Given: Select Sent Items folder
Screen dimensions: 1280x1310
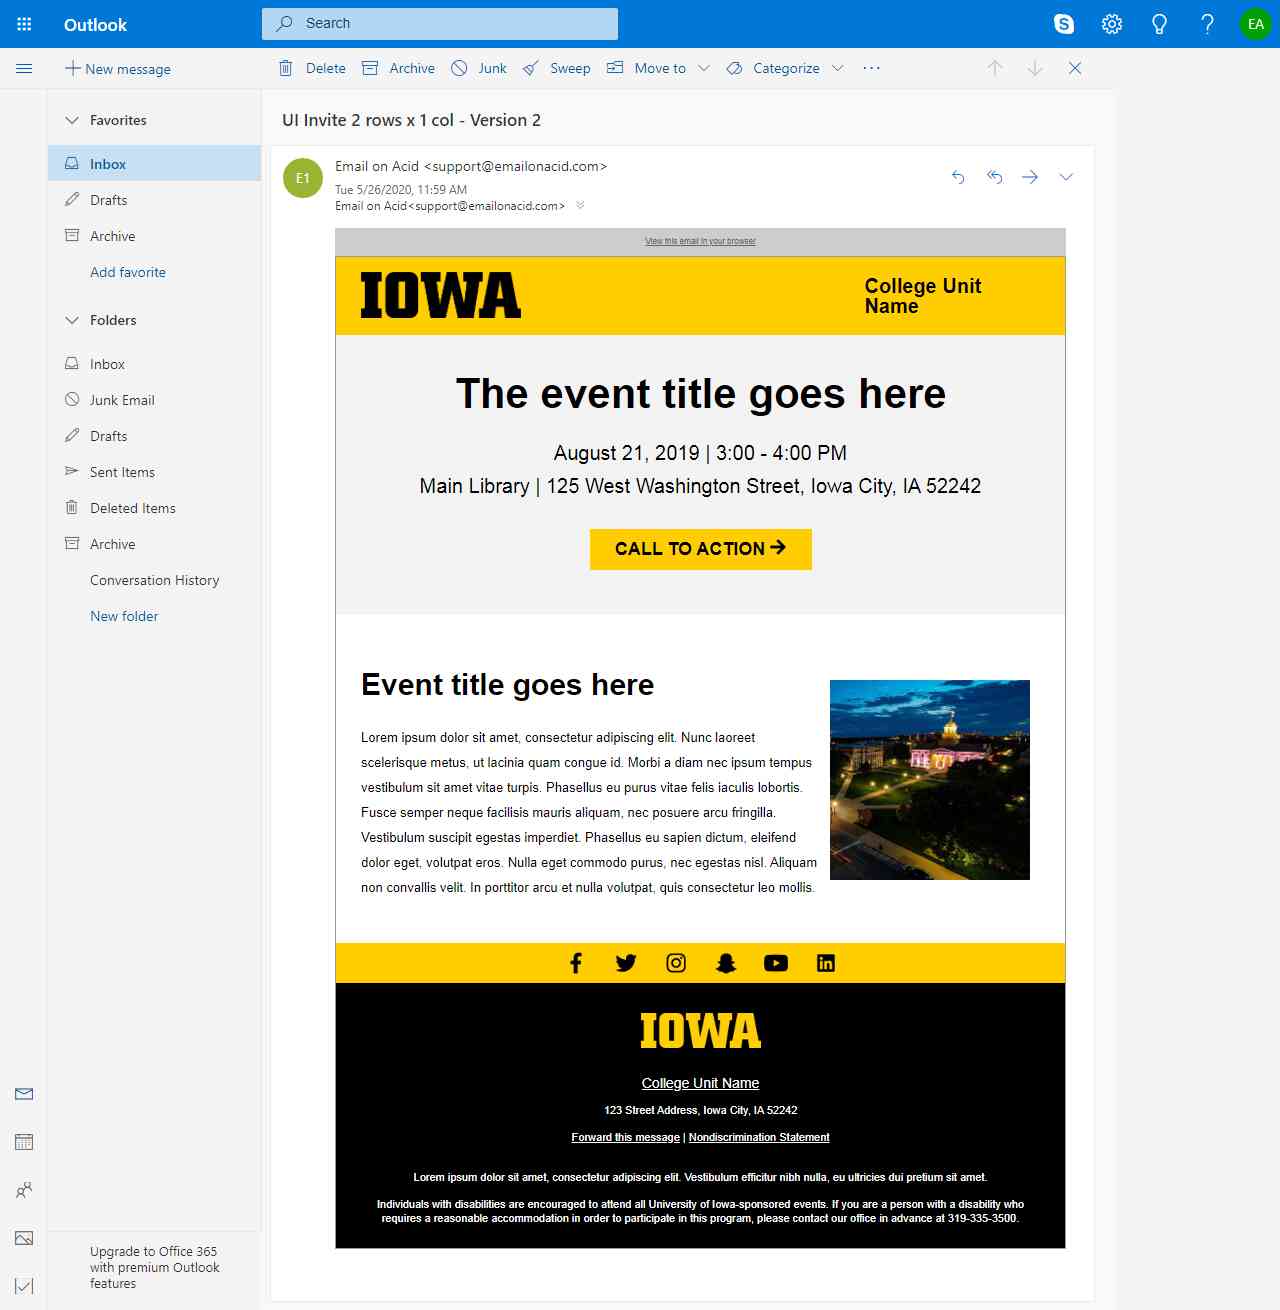Looking at the screenshot, I should pyautogui.click(x=122, y=472).
